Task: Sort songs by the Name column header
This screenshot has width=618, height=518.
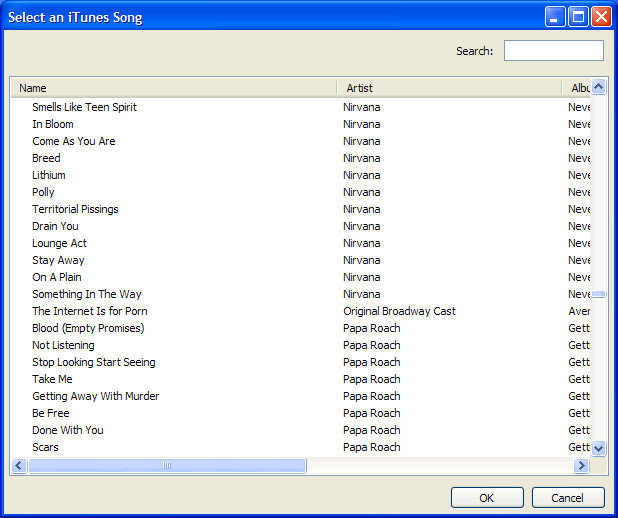Action: [x=173, y=88]
